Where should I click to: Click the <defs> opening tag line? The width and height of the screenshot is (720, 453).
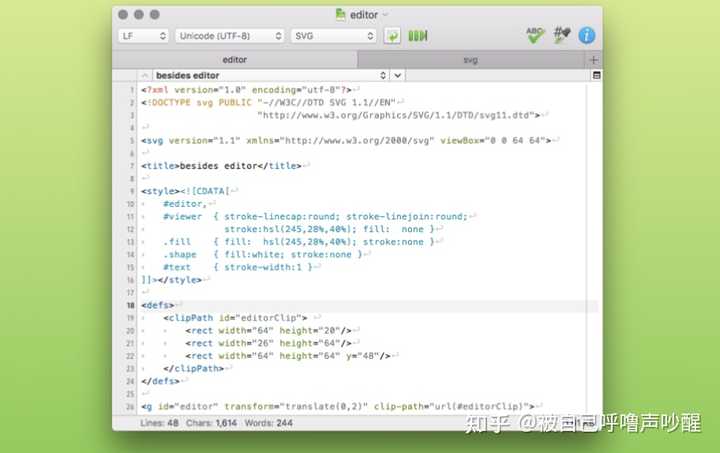pyautogui.click(x=158, y=305)
